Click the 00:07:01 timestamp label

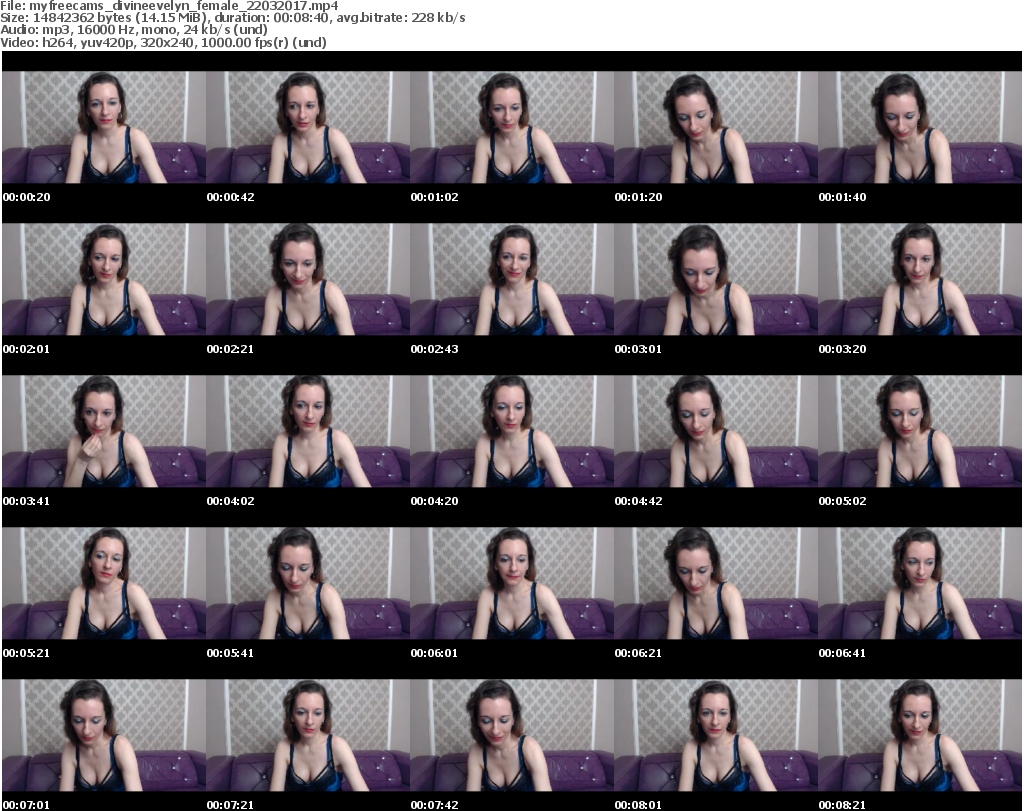coord(26,805)
